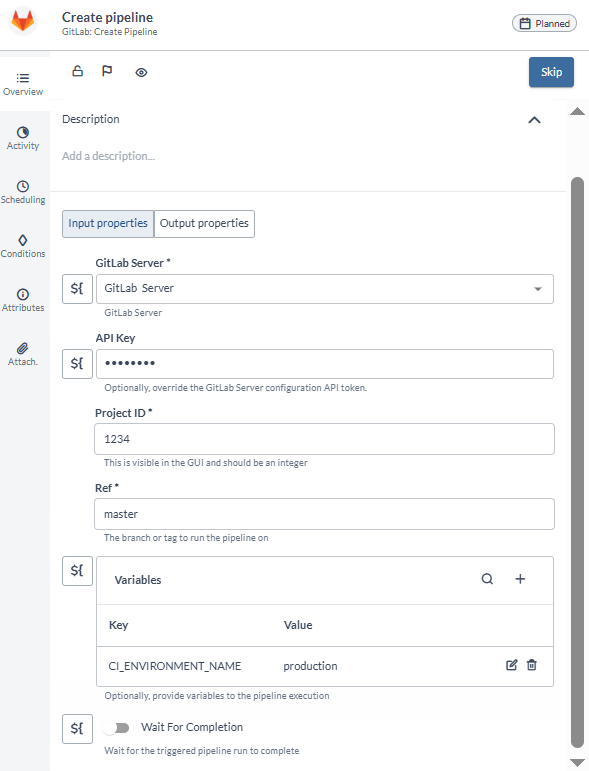Click the production value cell
Image resolution: width=589 pixels, height=771 pixels.
310,666
